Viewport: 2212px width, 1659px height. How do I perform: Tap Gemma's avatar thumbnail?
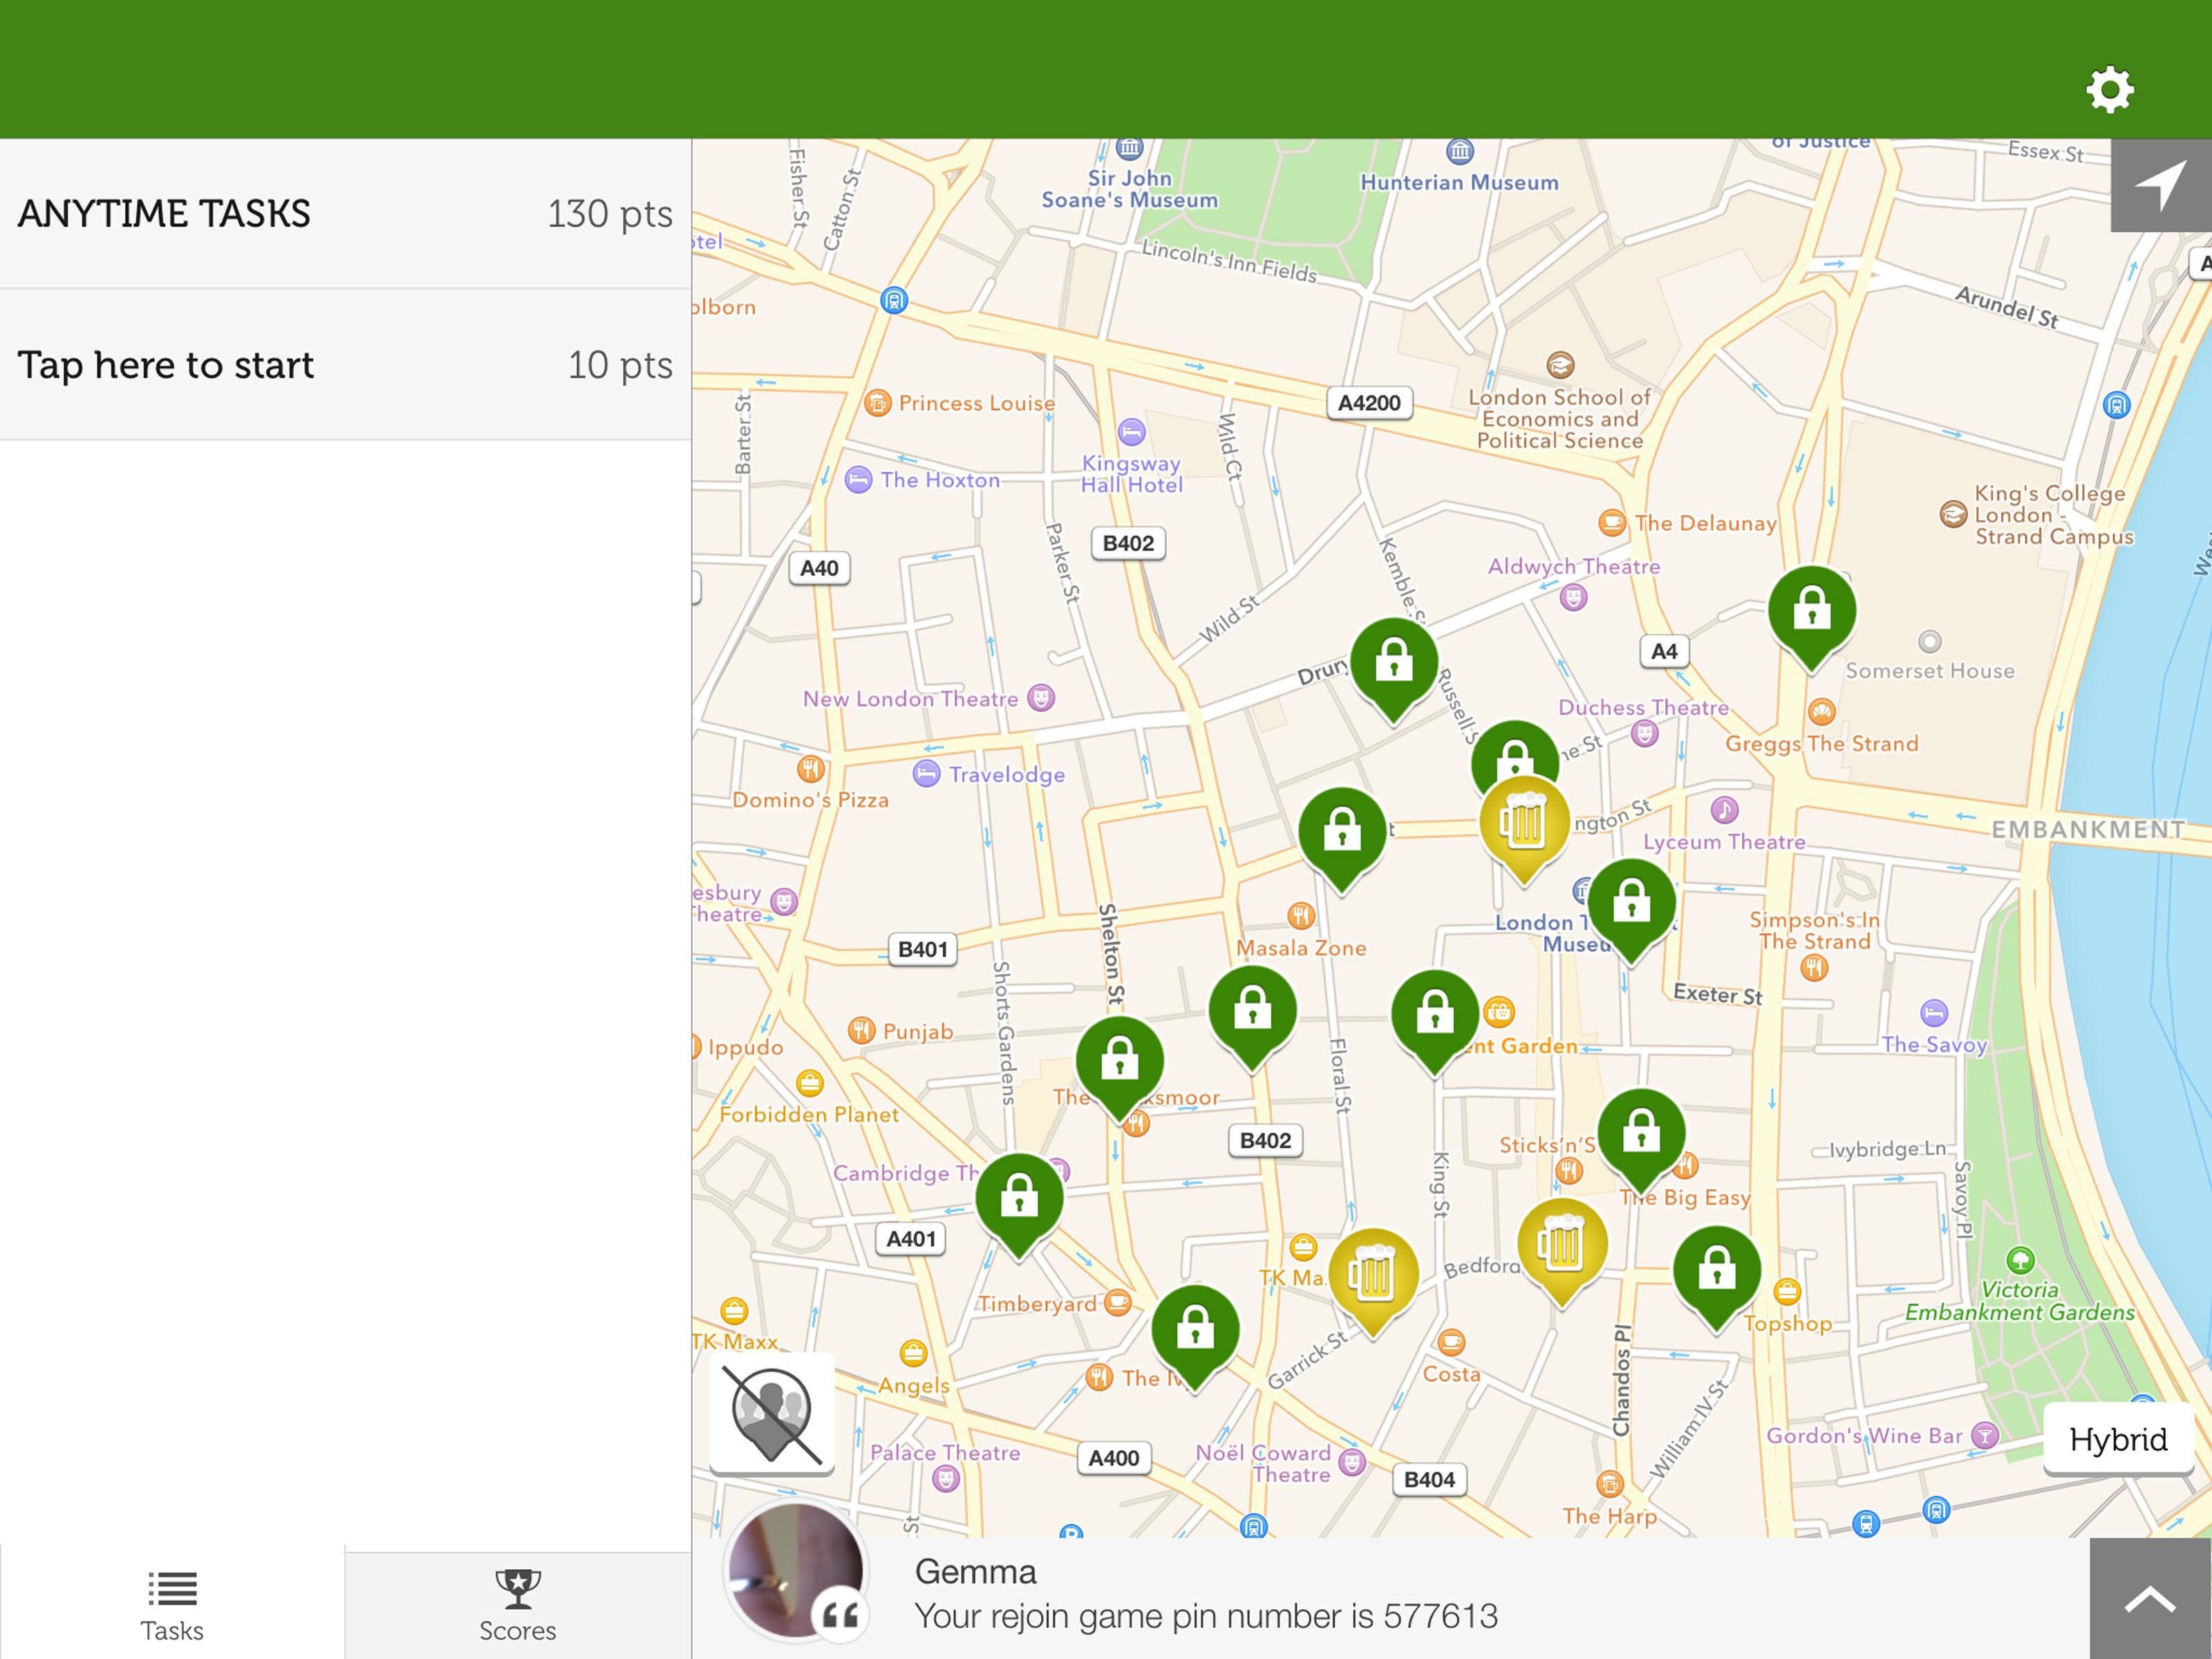[x=795, y=1570]
